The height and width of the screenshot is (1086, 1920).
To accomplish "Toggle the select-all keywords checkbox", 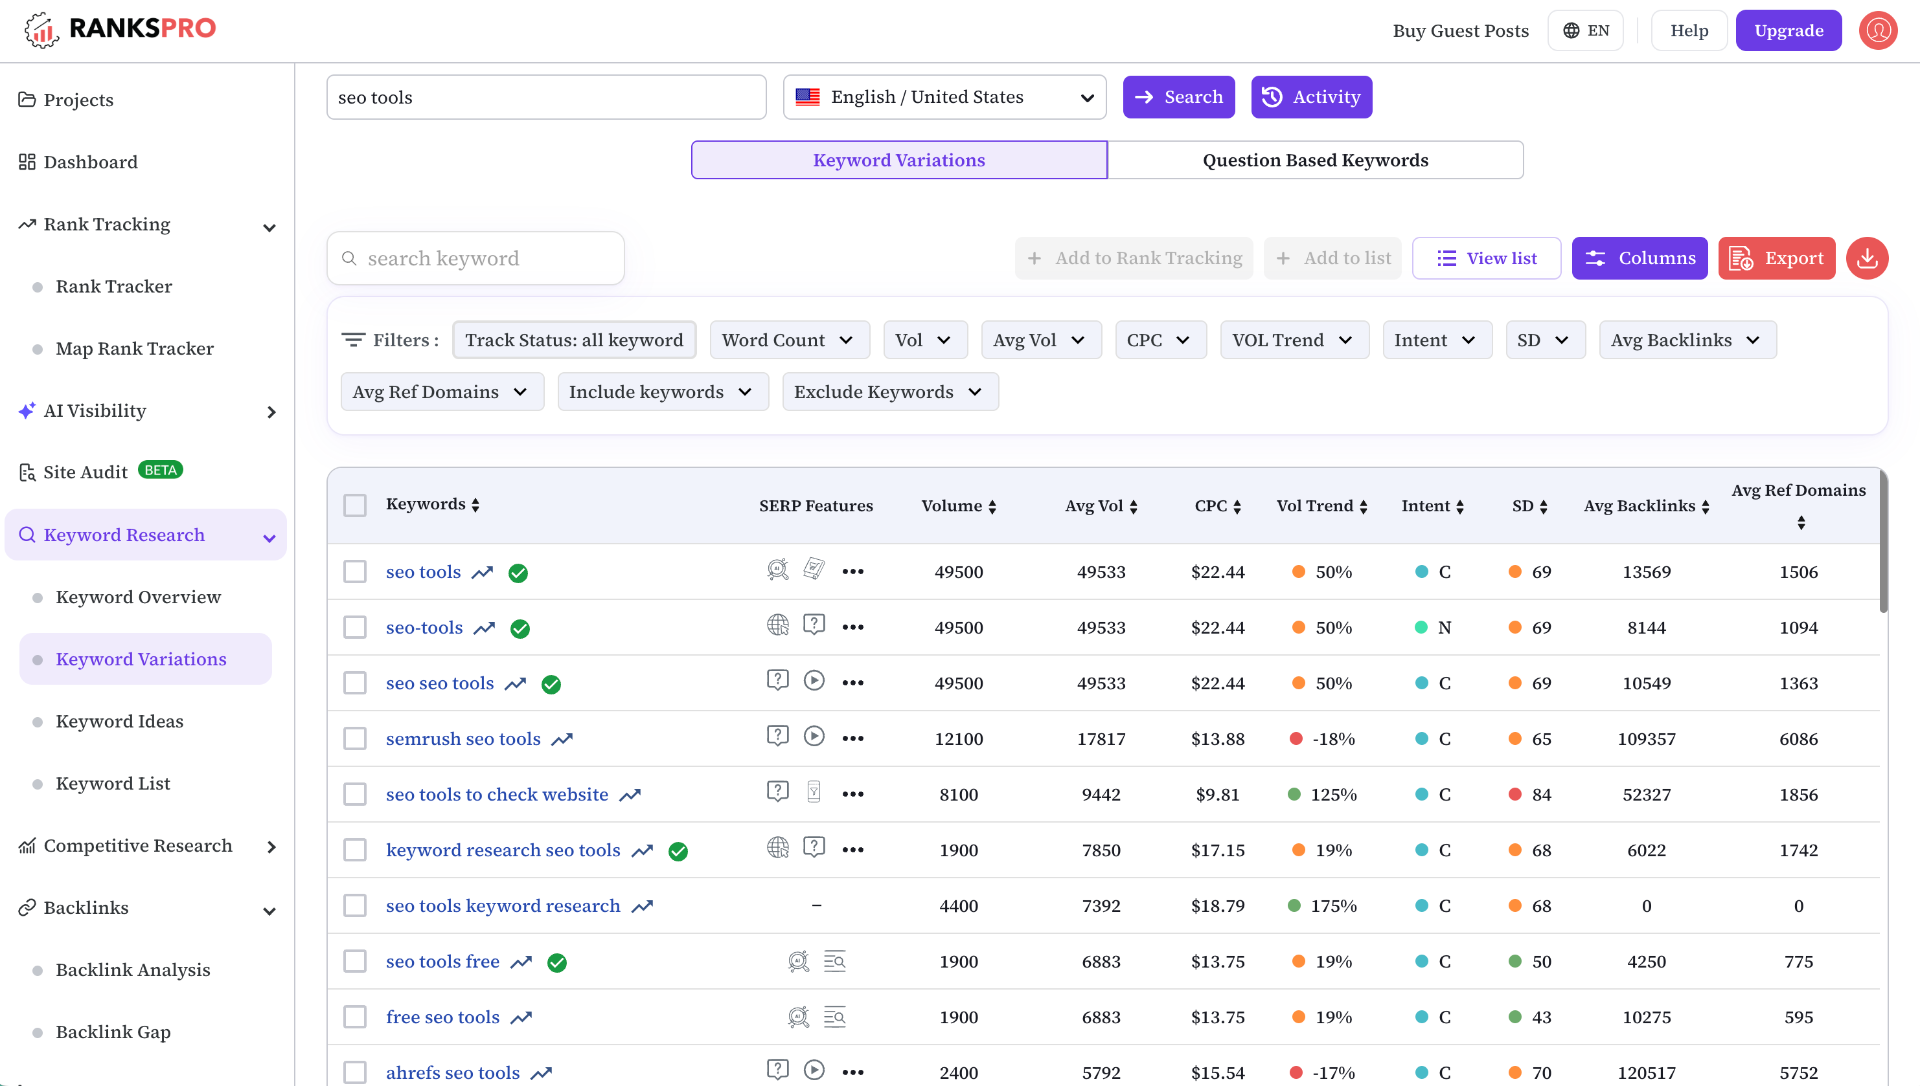I will (355, 505).
